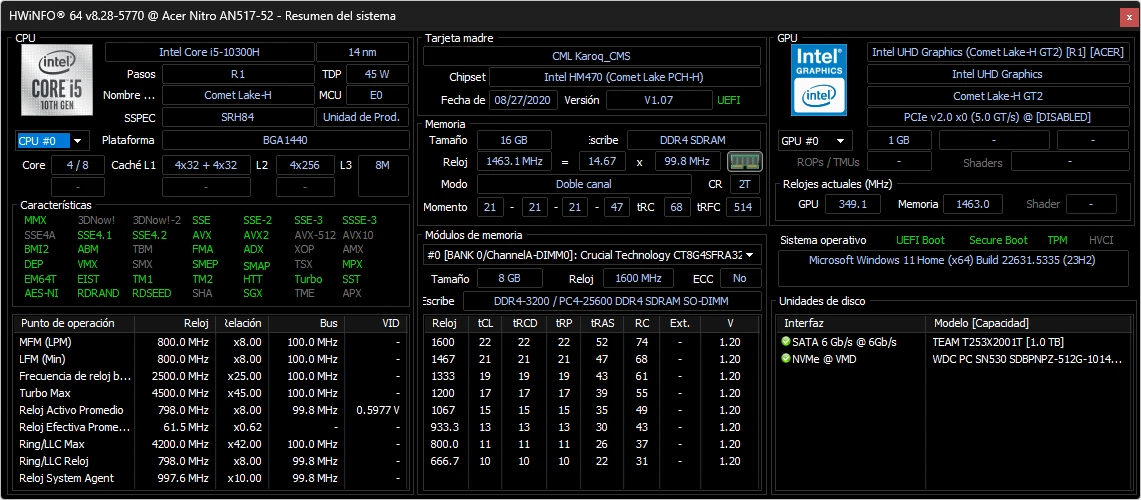This screenshot has width=1141, height=500.
Task: Select the Ring/LLC Max row
Action: (209, 444)
